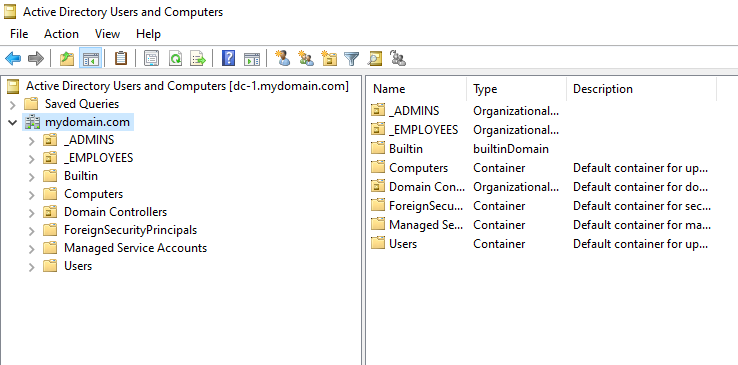The height and width of the screenshot is (365, 738).
Task: Collapse the mydomain.com tree node
Action: click(x=13, y=123)
